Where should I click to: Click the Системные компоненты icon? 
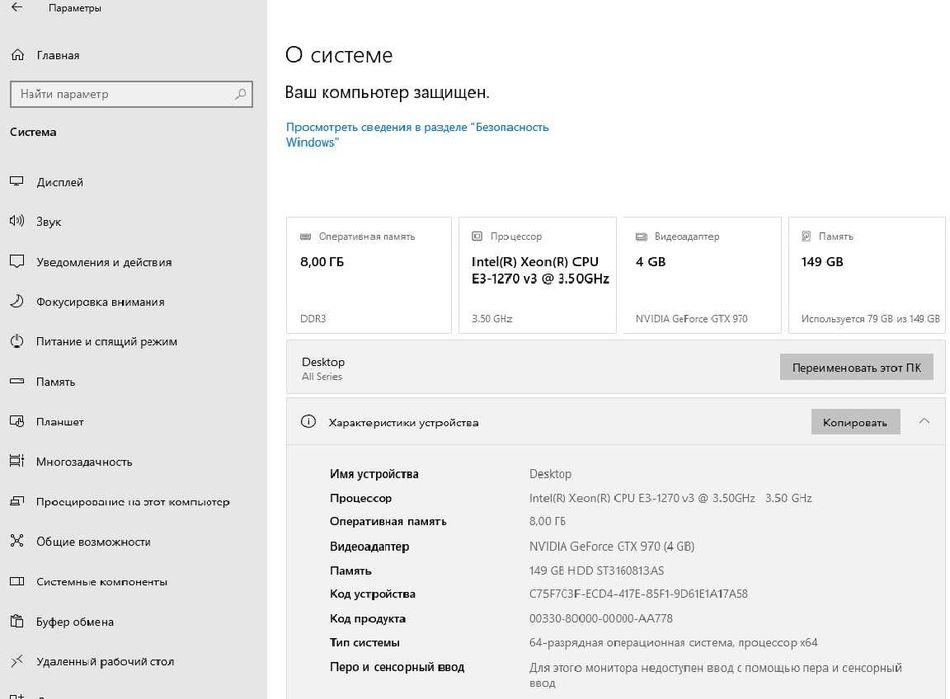tap(17, 581)
